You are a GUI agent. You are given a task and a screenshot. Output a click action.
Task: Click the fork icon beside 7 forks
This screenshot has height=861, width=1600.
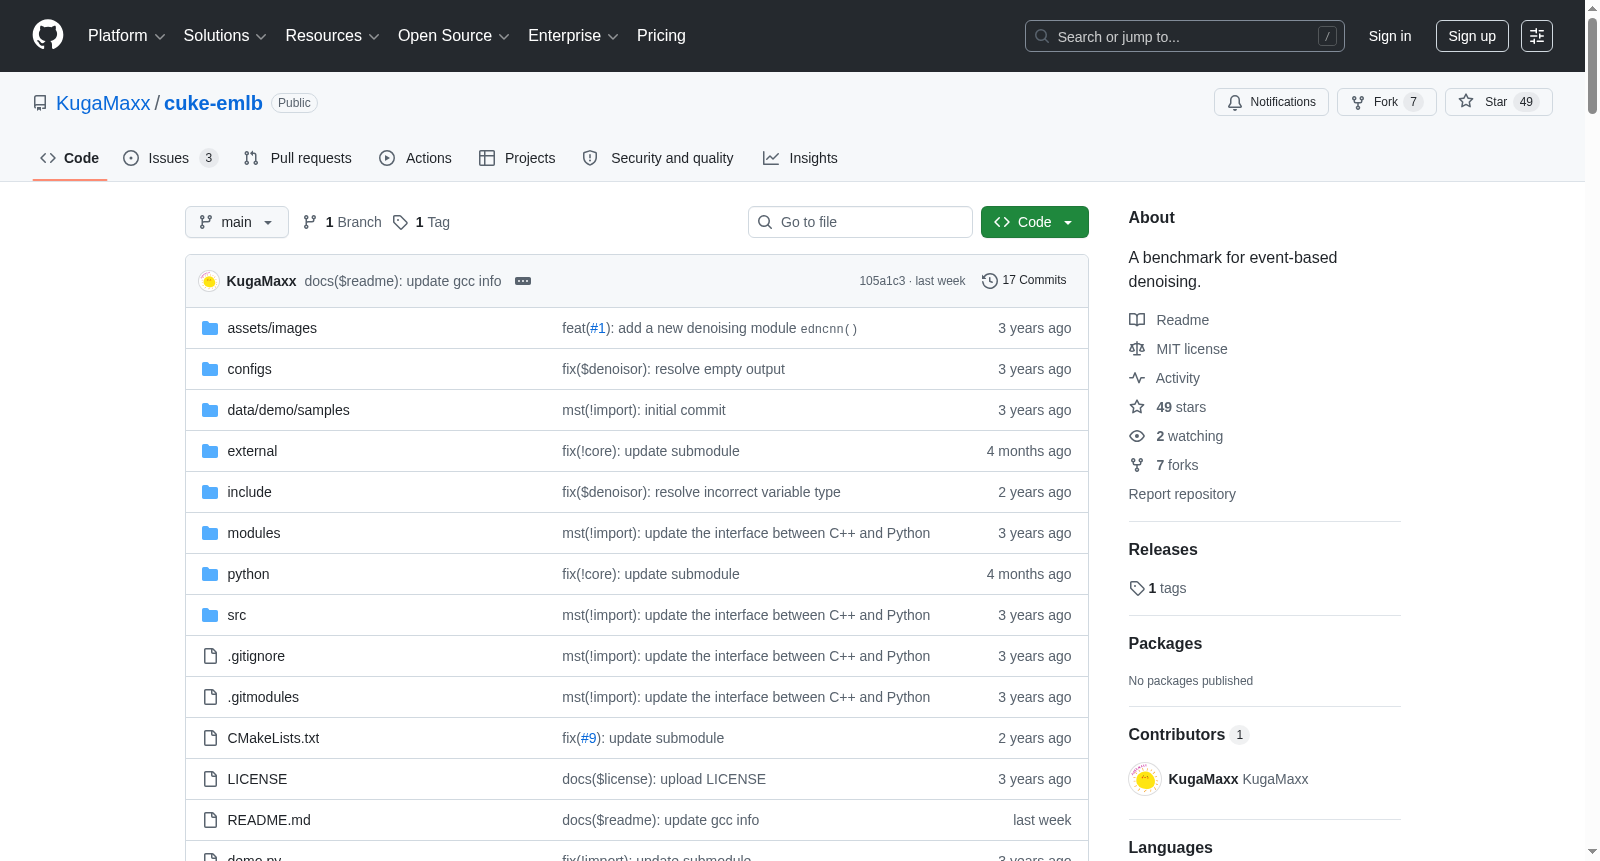1137,465
